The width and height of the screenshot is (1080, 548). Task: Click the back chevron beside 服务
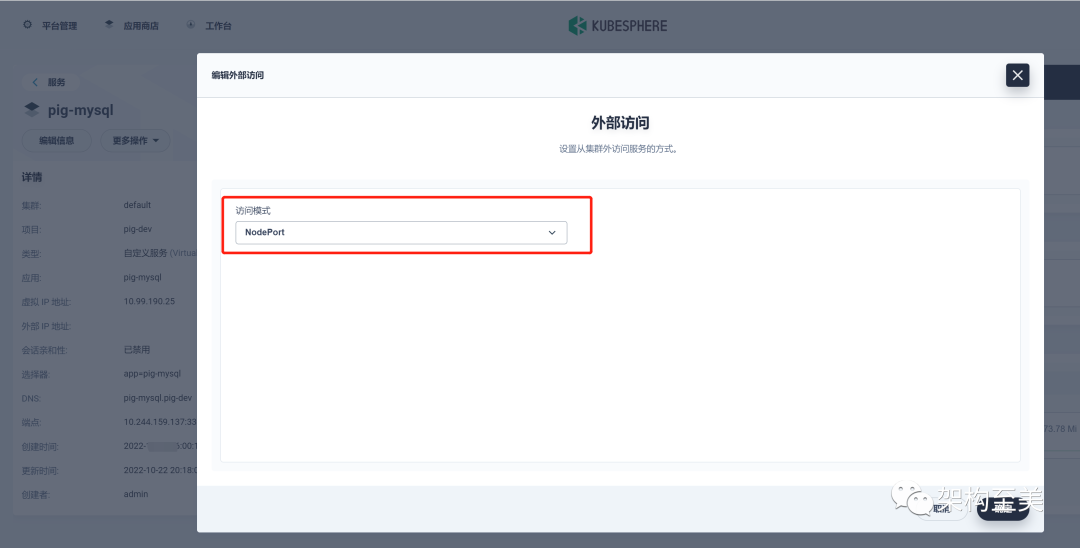pos(35,82)
